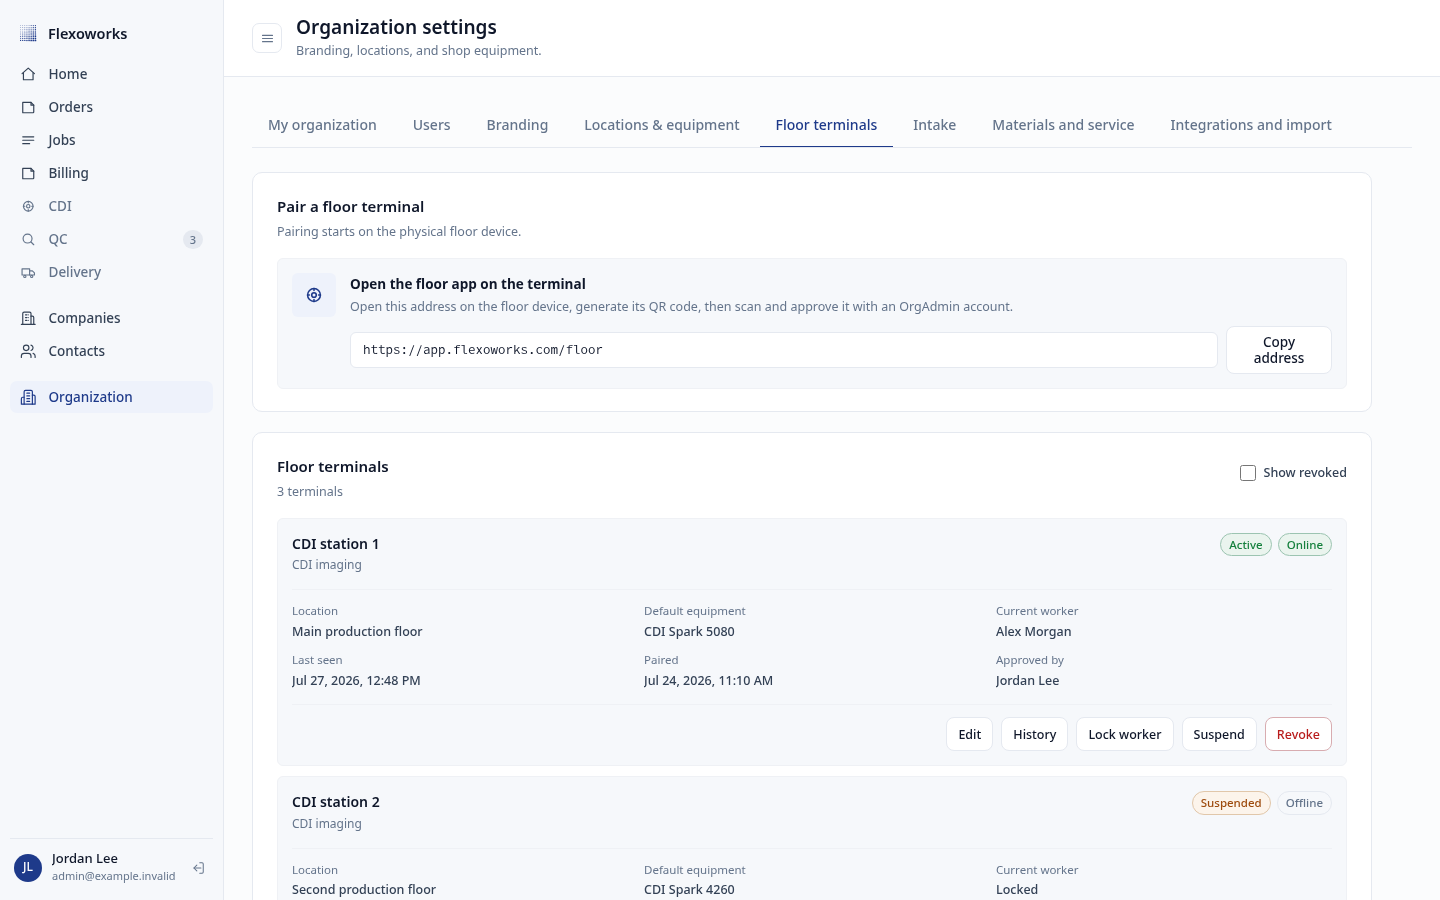Open the CDI section link
This screenshot has width=1440, height=900.
click(x=112, y=206)
